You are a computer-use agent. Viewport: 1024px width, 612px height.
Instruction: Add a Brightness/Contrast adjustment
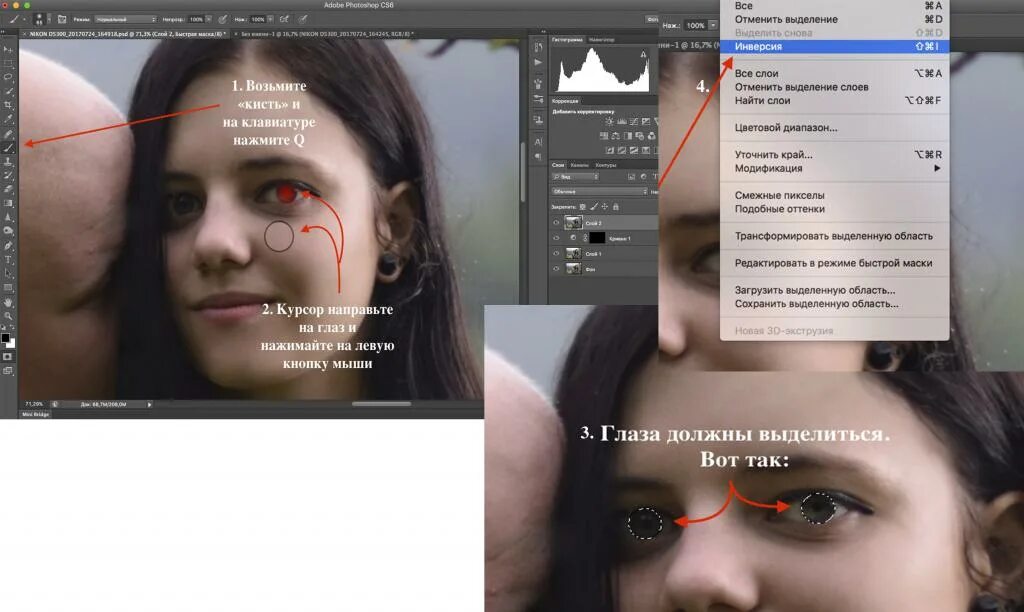click(x=609, y=121)
